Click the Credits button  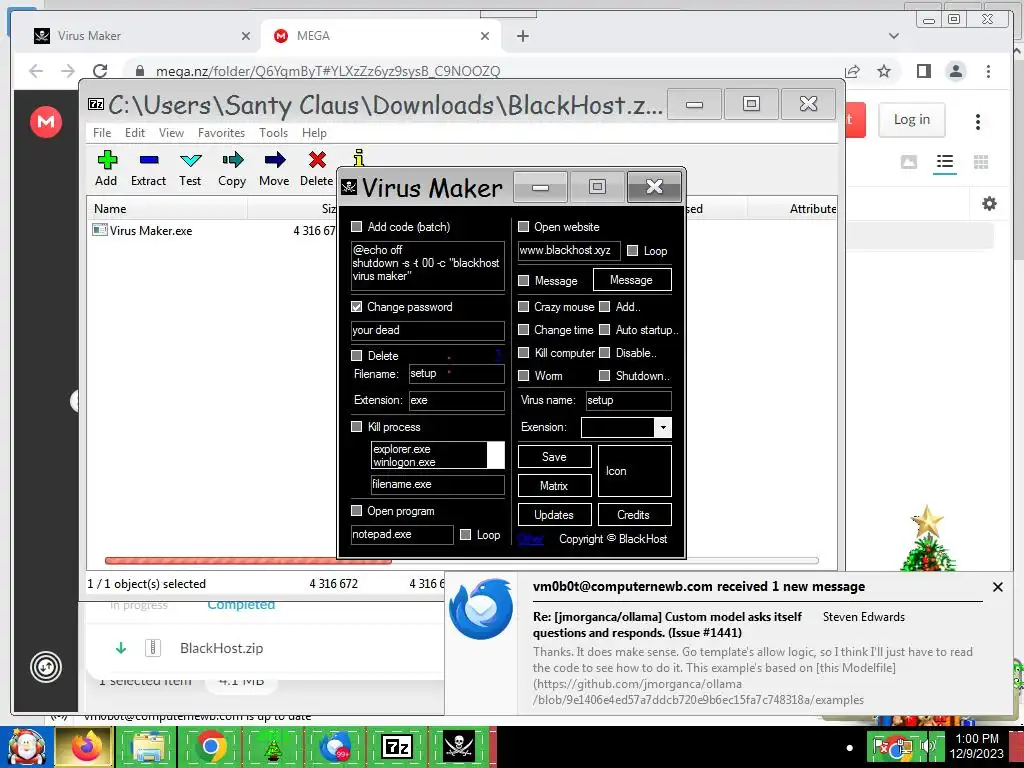pos(634,515)
